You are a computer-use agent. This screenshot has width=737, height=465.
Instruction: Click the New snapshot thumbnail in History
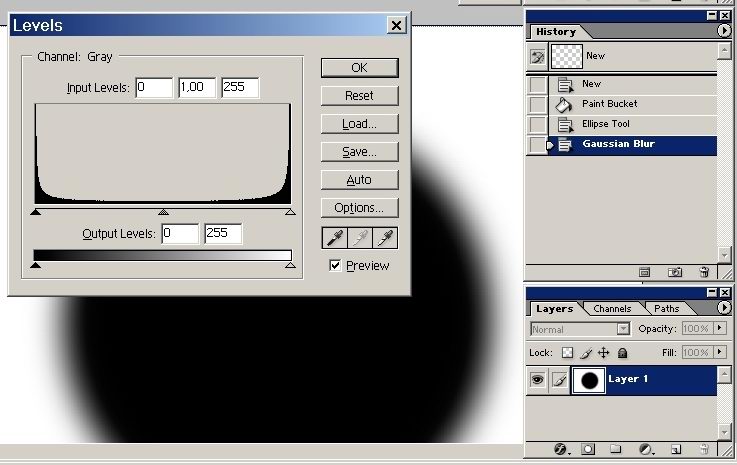click(566, 57)
